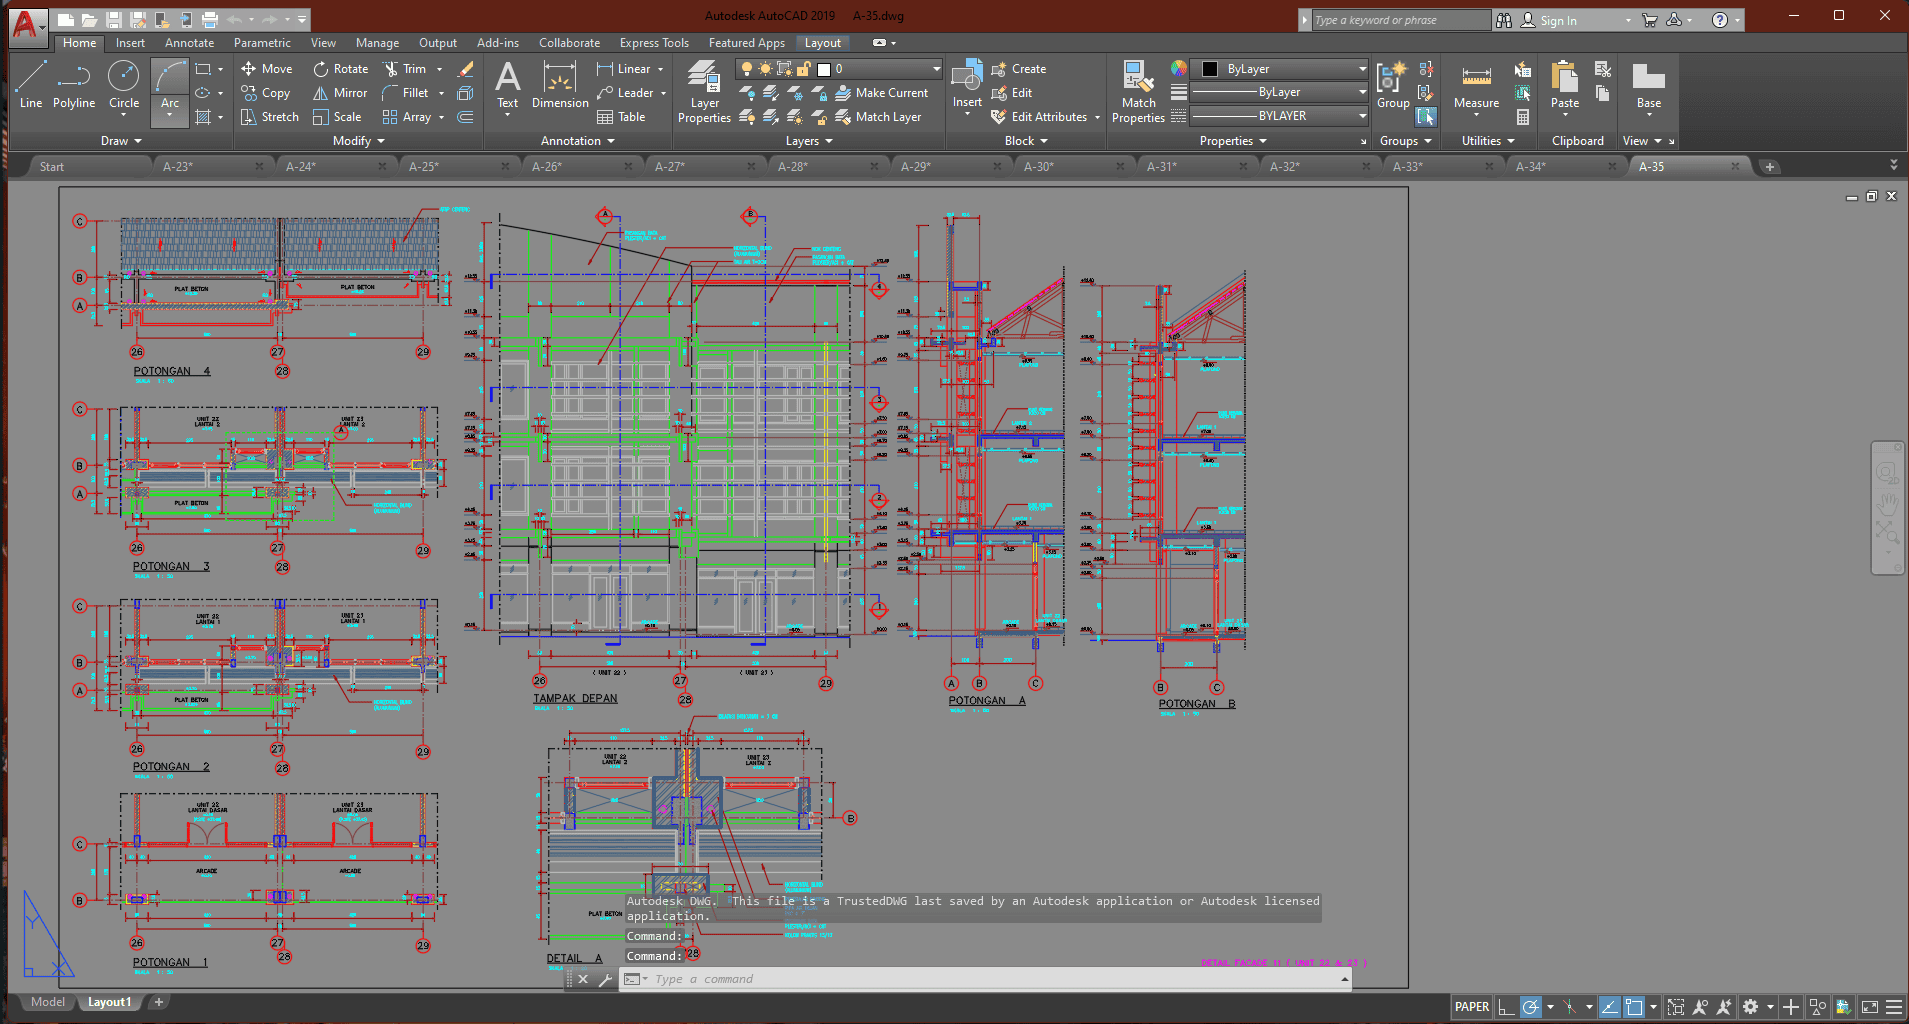Toggle object snap in status bar
The image size is (1909, 1024).
coord(1634,1007)
